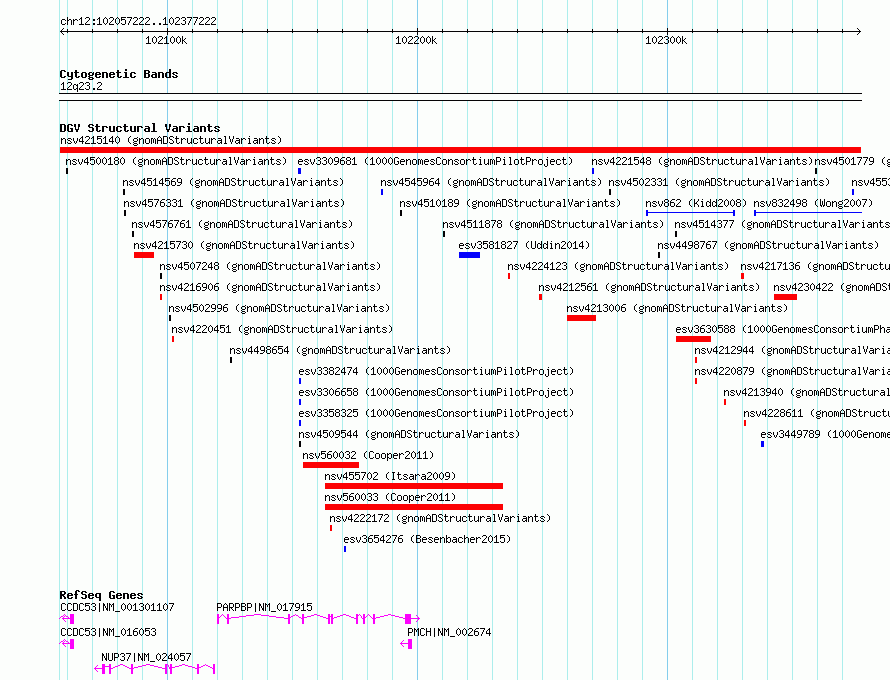Click the blue nsv862 variant line
The height and width of the screenshot is (680, 890).
(691, 213)
